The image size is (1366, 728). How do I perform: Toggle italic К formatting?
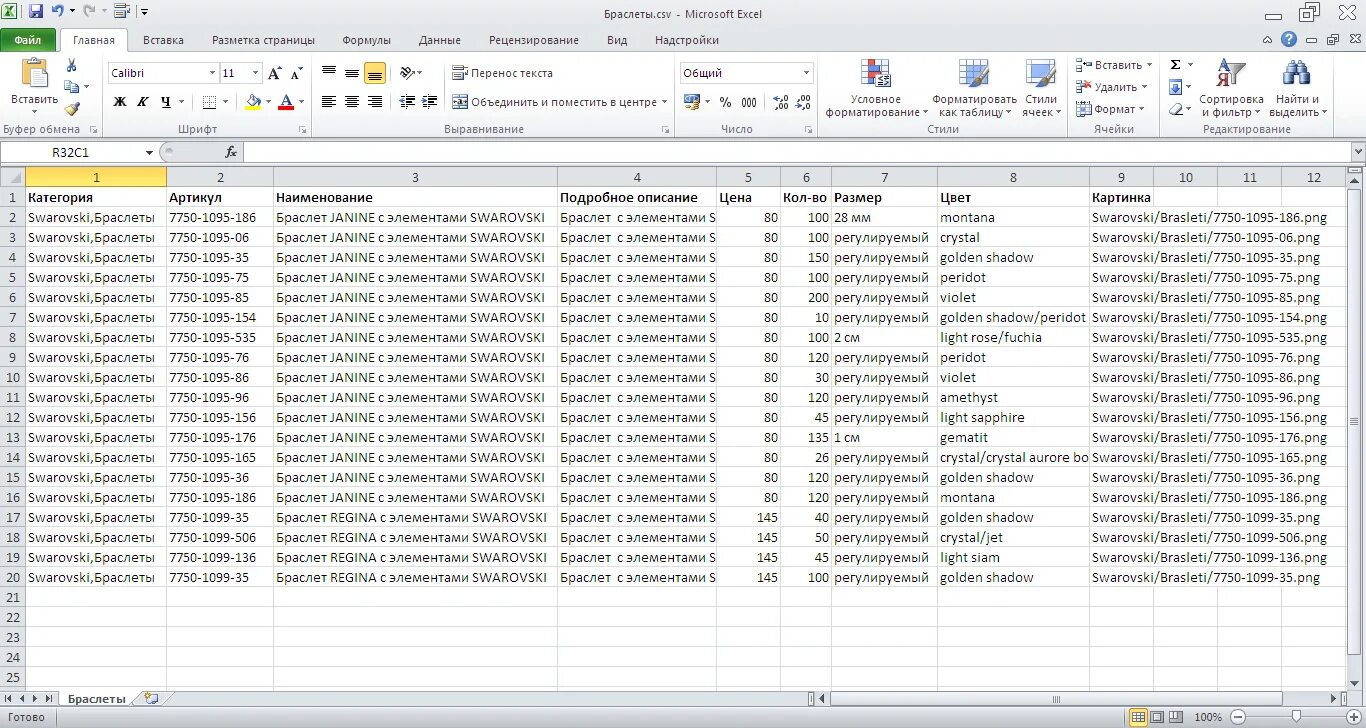pyautogui.click(x=142, y=102)
